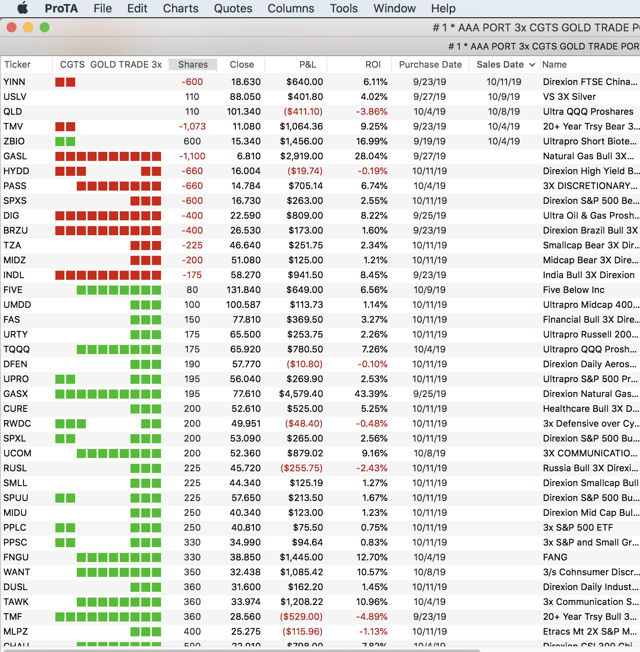Image resolution: width=640 pixels, height=652 pixels.
Task: Select the SMLL ticker
Action: click(x=15, y=483)
